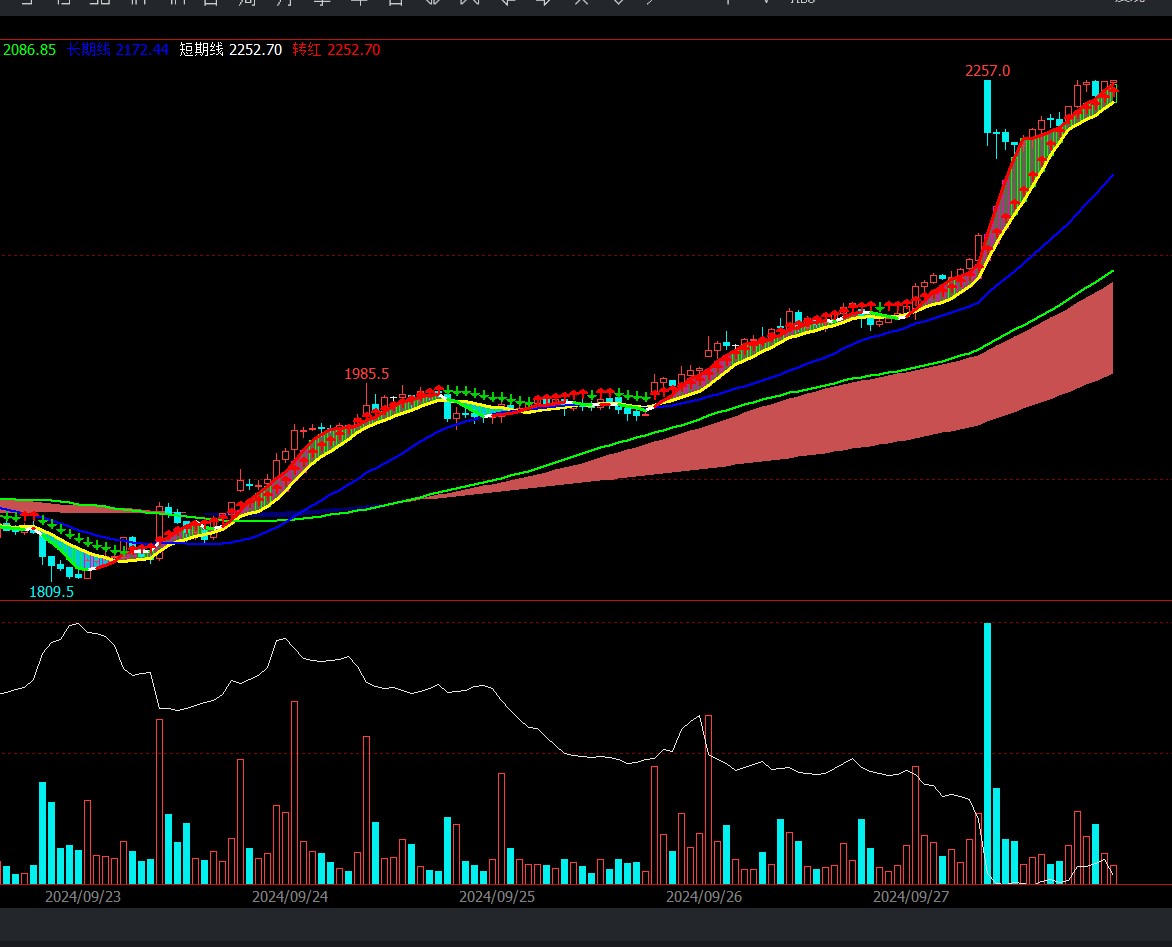Click the 2024/09/26 date label
This screenshot has width=1172, height=947.
(704, 896)
